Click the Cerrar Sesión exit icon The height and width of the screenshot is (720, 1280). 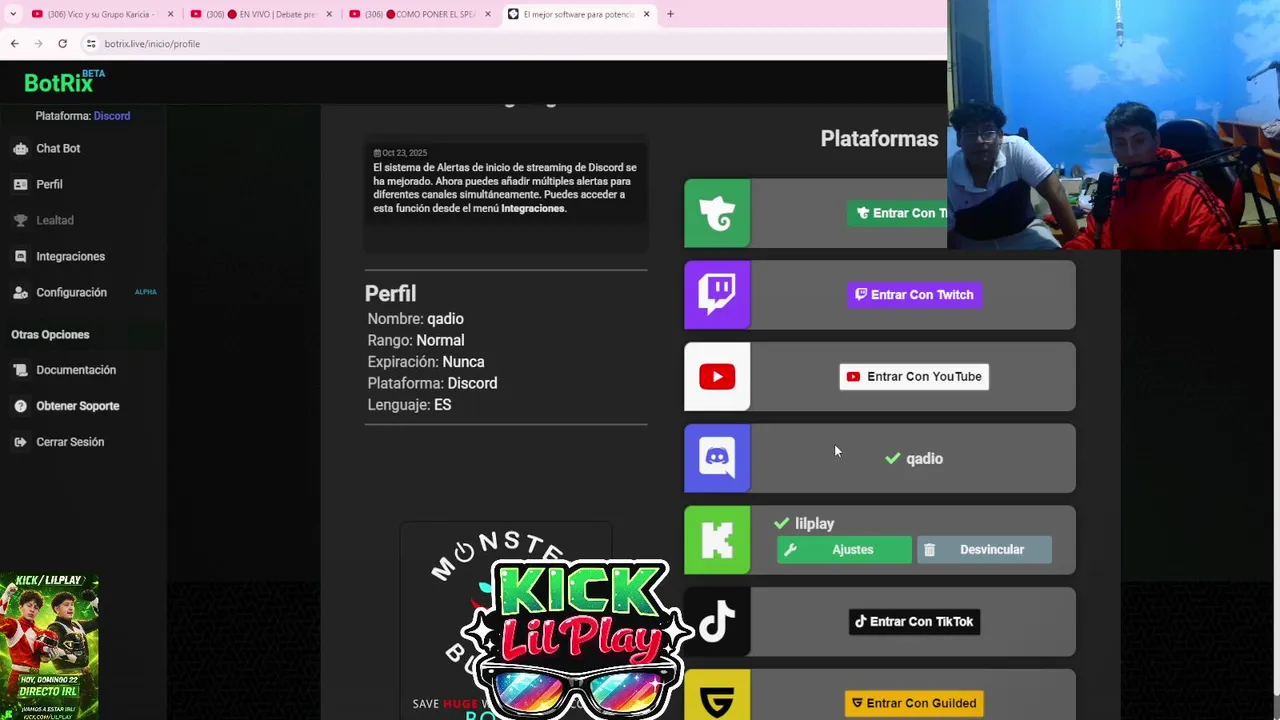click(20, 442)
